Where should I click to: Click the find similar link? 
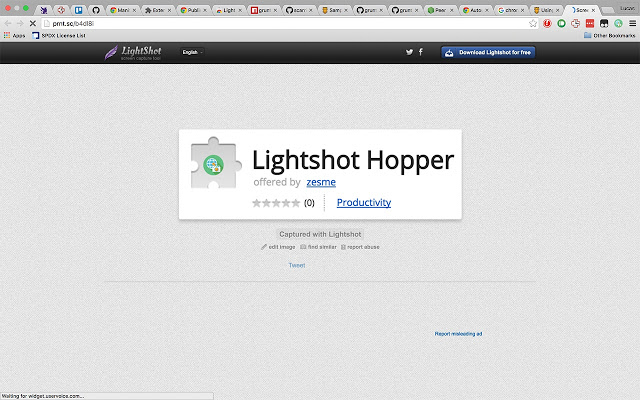318,247
